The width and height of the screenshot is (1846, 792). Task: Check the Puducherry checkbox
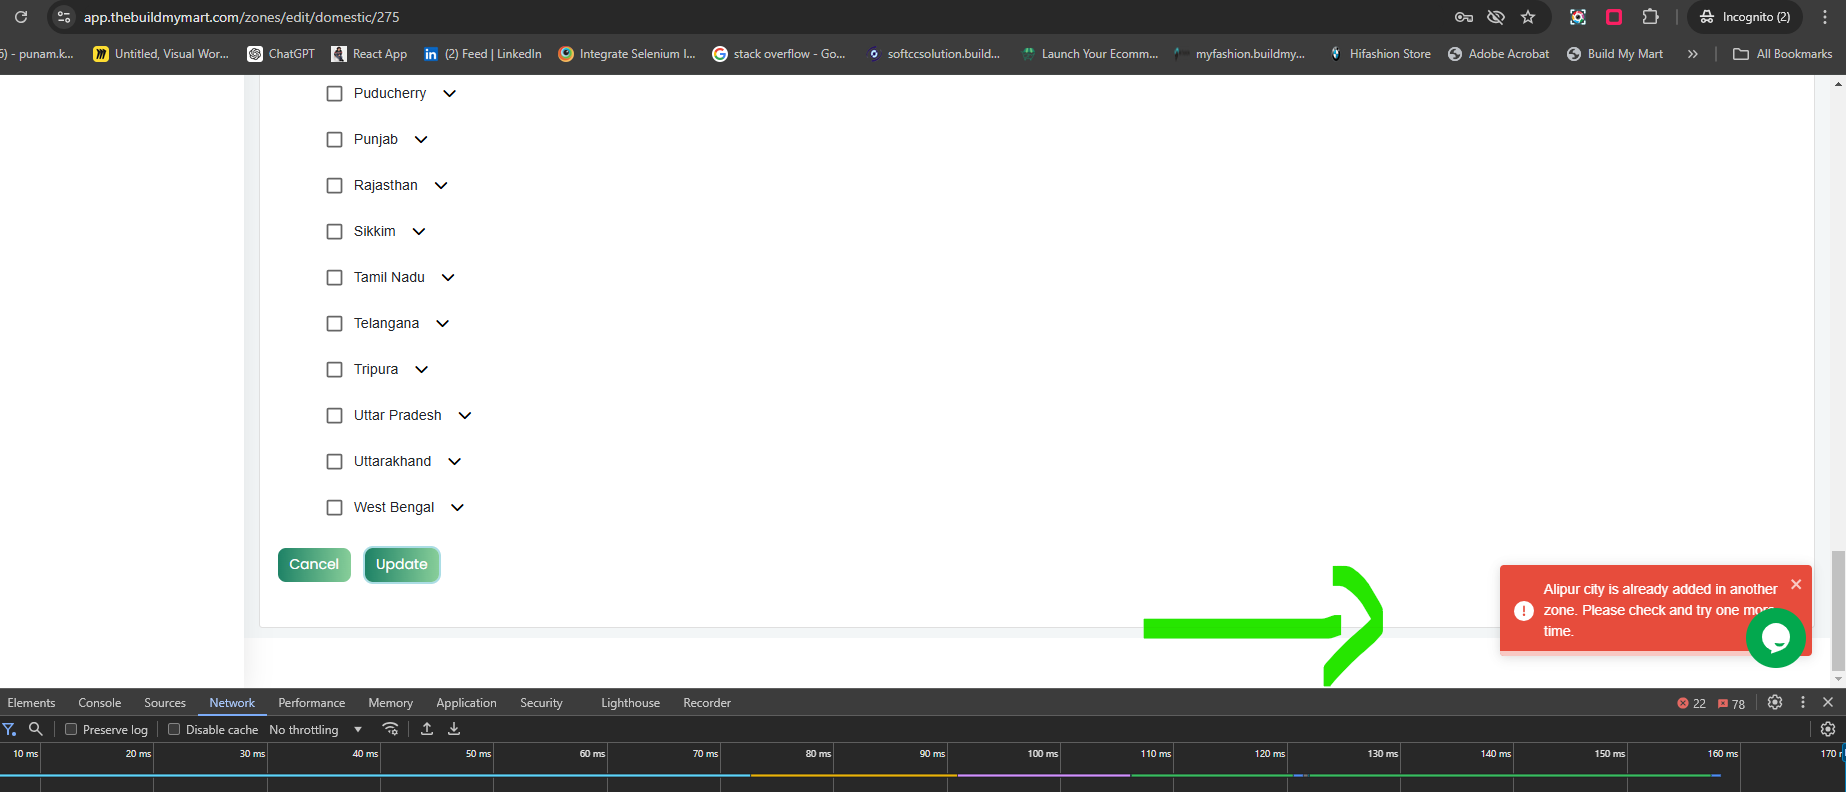pyautogui.click(x=335, y=93)
